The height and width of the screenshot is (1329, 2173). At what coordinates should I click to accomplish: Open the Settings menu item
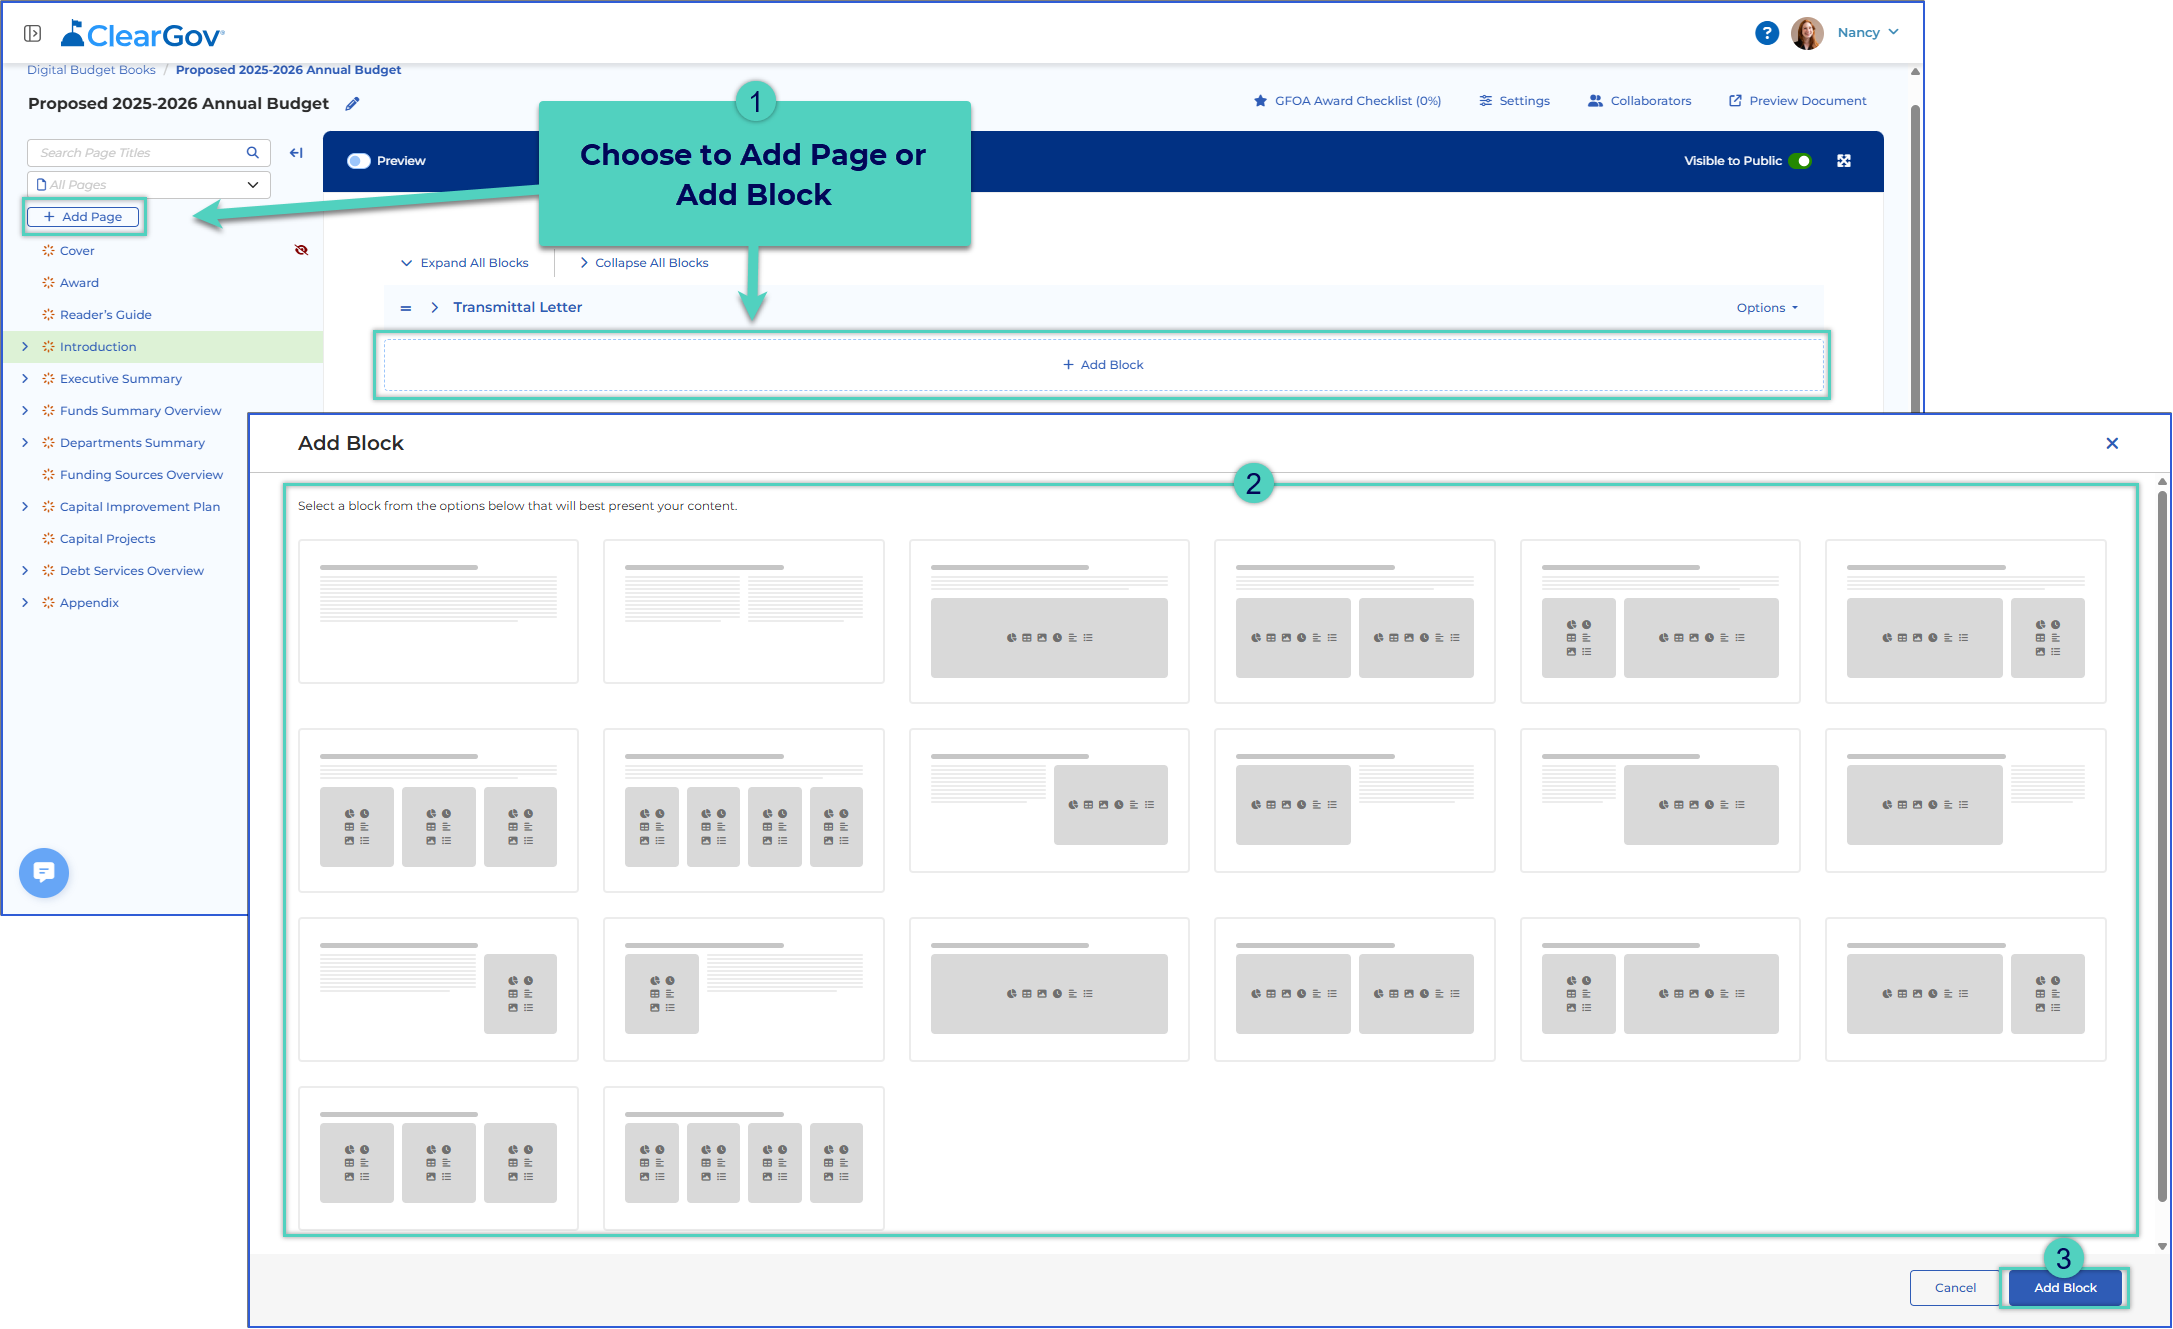[x=1514, y=101]
